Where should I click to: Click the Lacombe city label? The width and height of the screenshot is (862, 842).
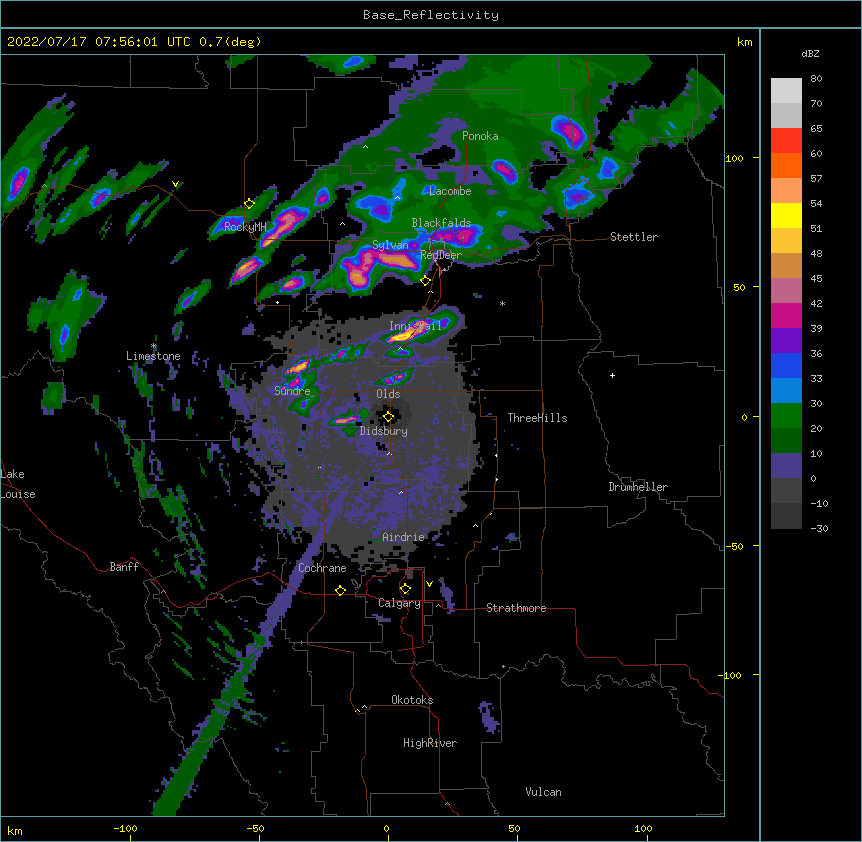(450, 191)
